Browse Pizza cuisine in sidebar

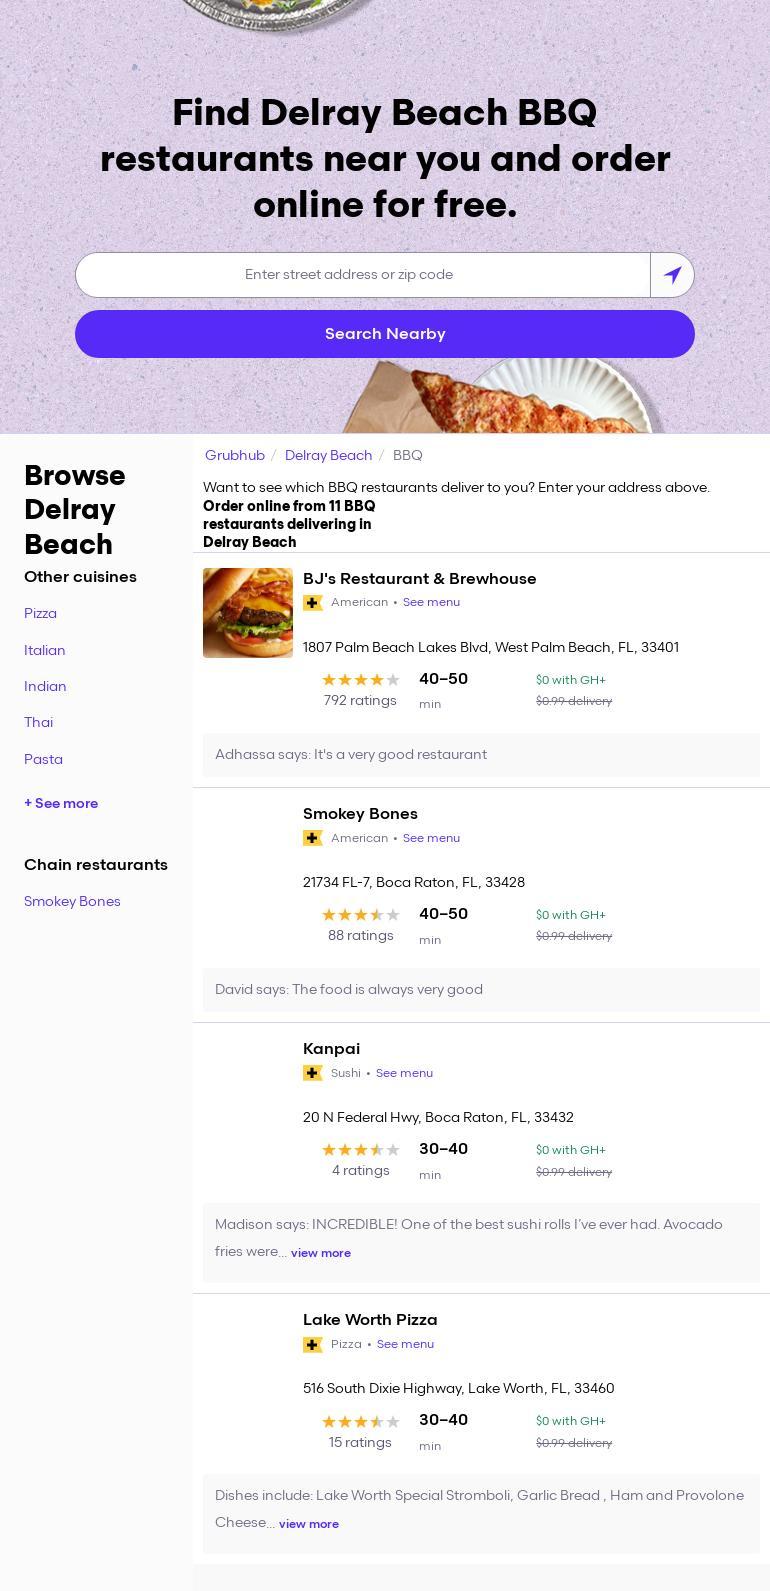click(x=41, y=614)
